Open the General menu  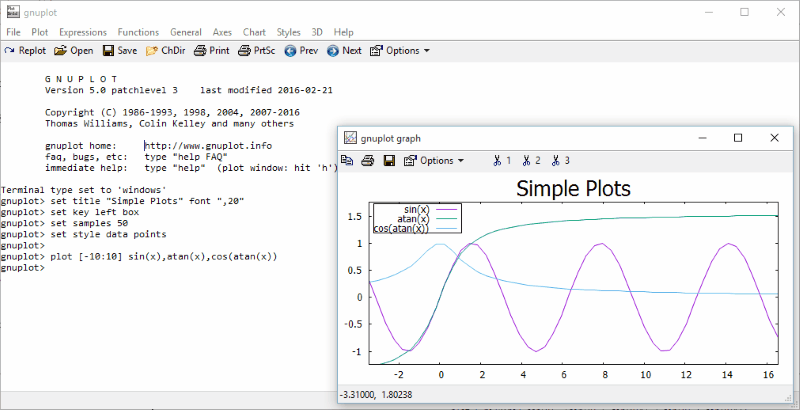point(186,32)
